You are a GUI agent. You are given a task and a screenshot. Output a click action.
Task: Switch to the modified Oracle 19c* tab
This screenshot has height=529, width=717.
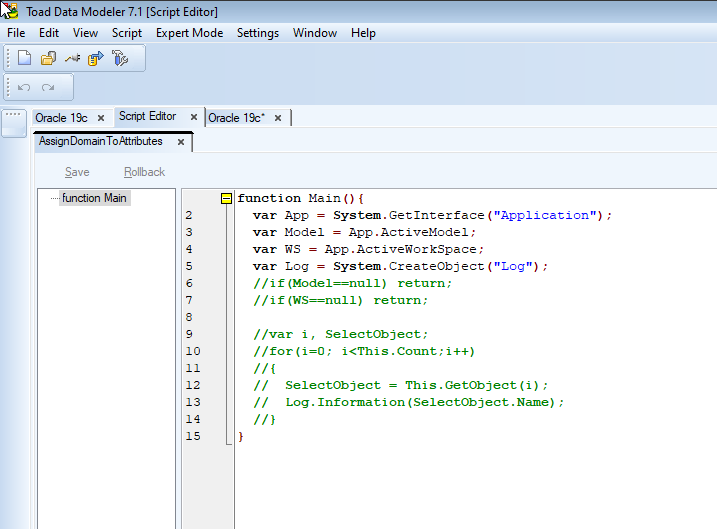[237, 118]
